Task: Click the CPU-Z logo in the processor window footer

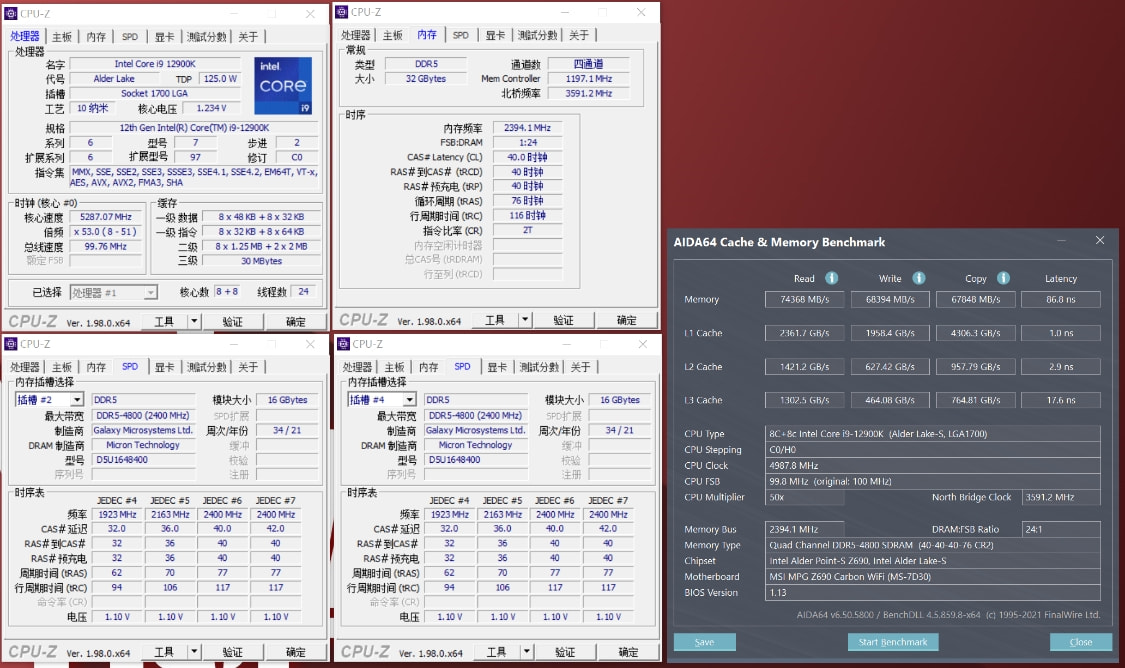Action: [34, 320]
